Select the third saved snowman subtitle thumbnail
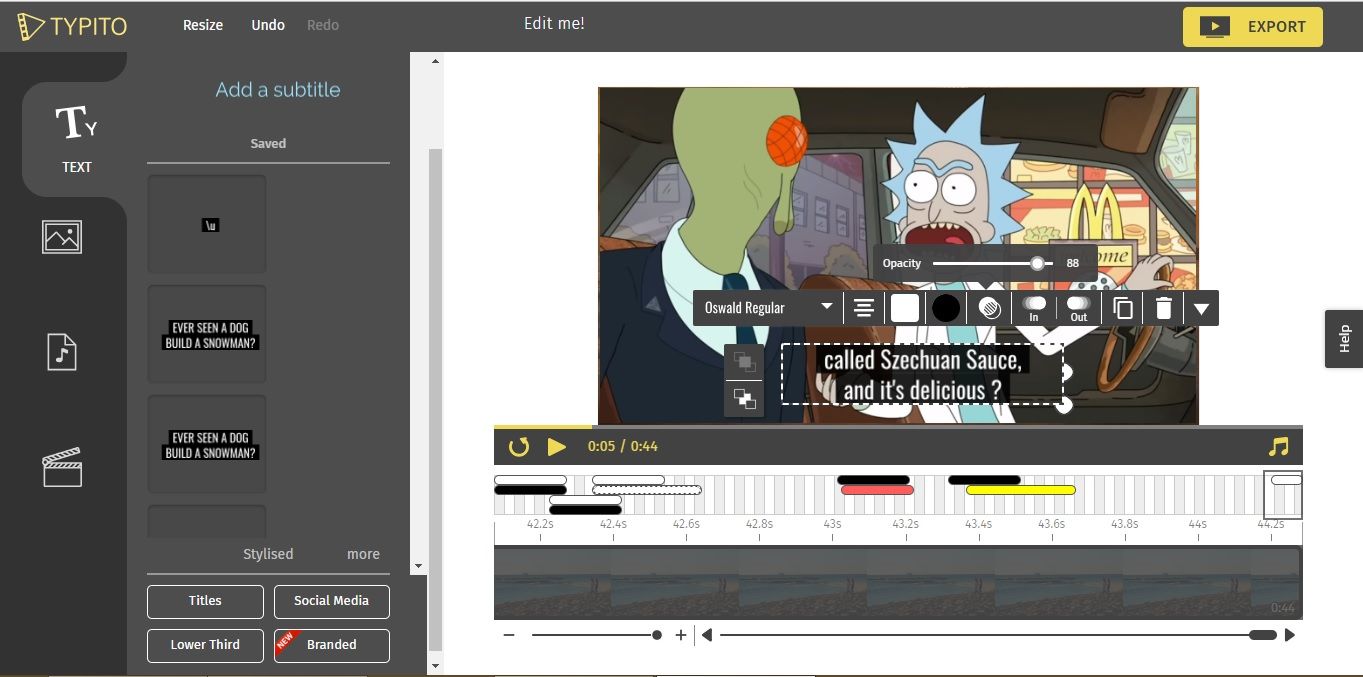Image resolution: width=1363 pixels, height=677 pixels. coord(207,444)
